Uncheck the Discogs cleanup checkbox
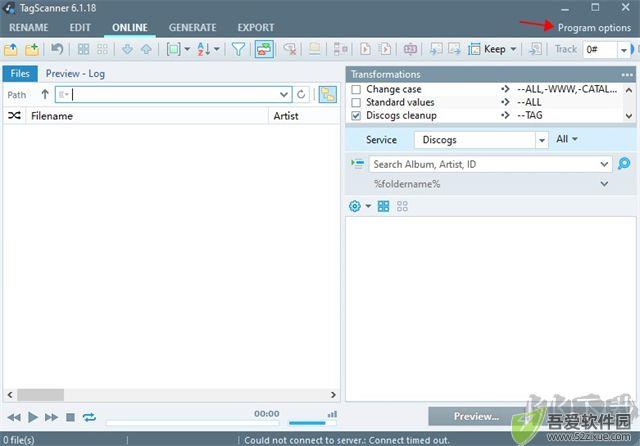The image size is (640, 446). (356, 115)
